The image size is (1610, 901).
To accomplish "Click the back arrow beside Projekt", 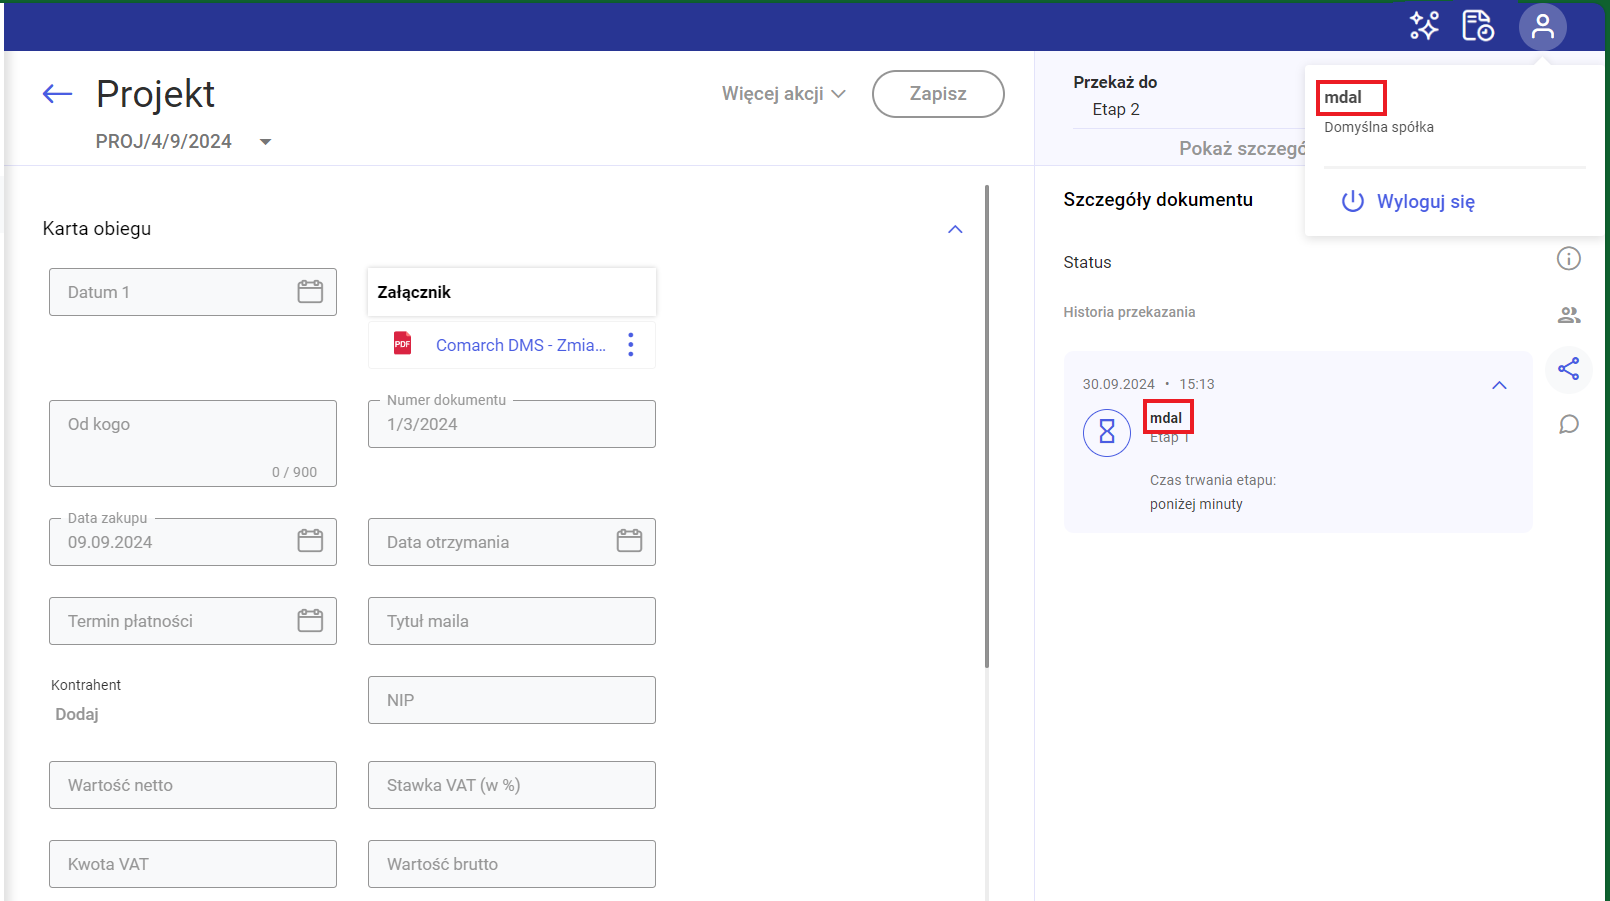I will [57, 94].
